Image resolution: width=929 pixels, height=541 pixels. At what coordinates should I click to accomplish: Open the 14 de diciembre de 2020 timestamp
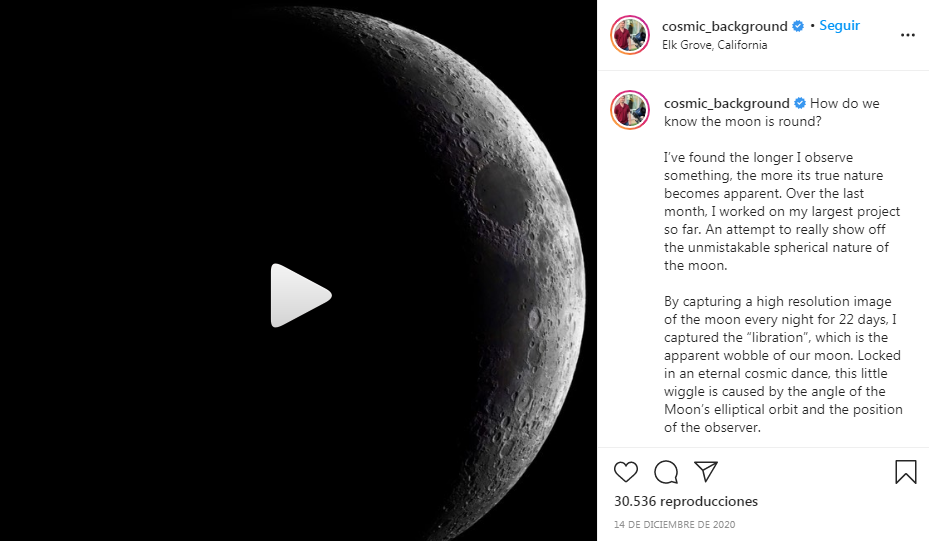674,524
